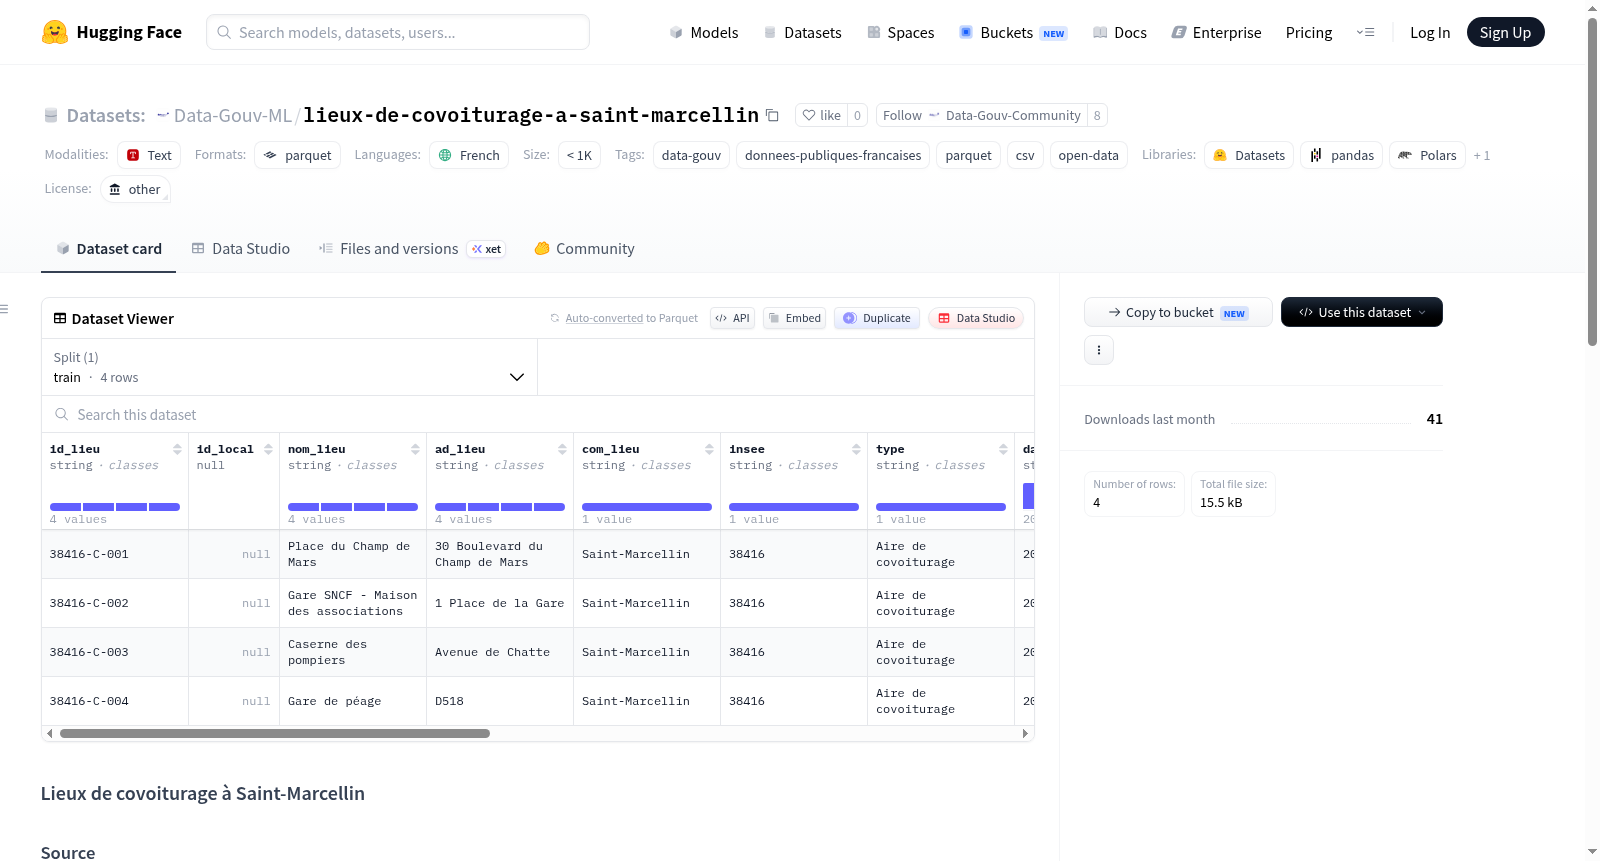1600x861 pixels.
Task: Expand the +1 more libraries
Action: point(1481,155)
